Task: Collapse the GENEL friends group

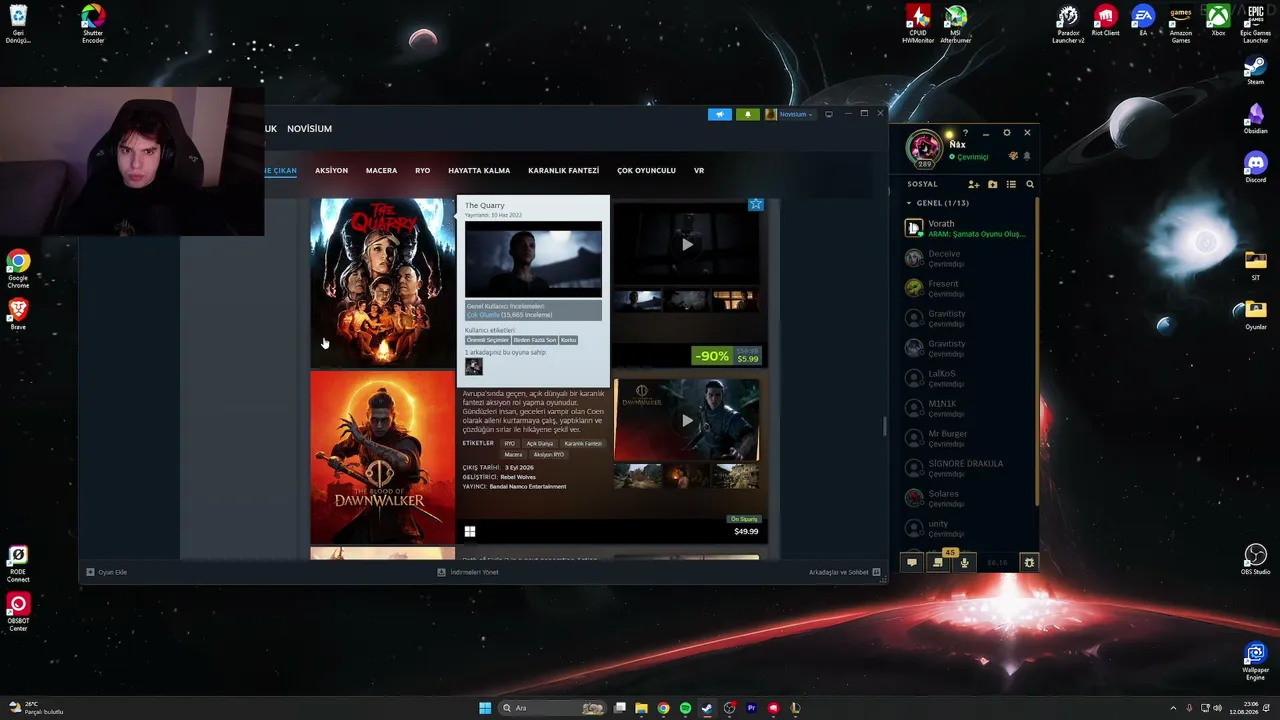Action: (909, 203)
